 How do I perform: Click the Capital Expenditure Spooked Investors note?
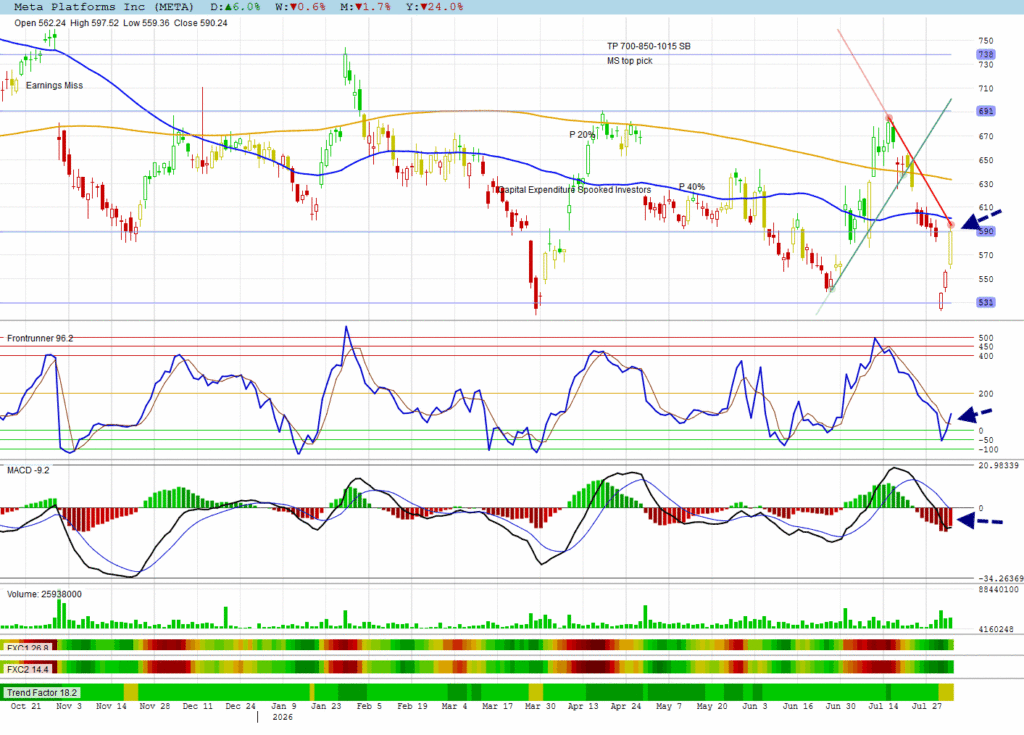[574, 189]
